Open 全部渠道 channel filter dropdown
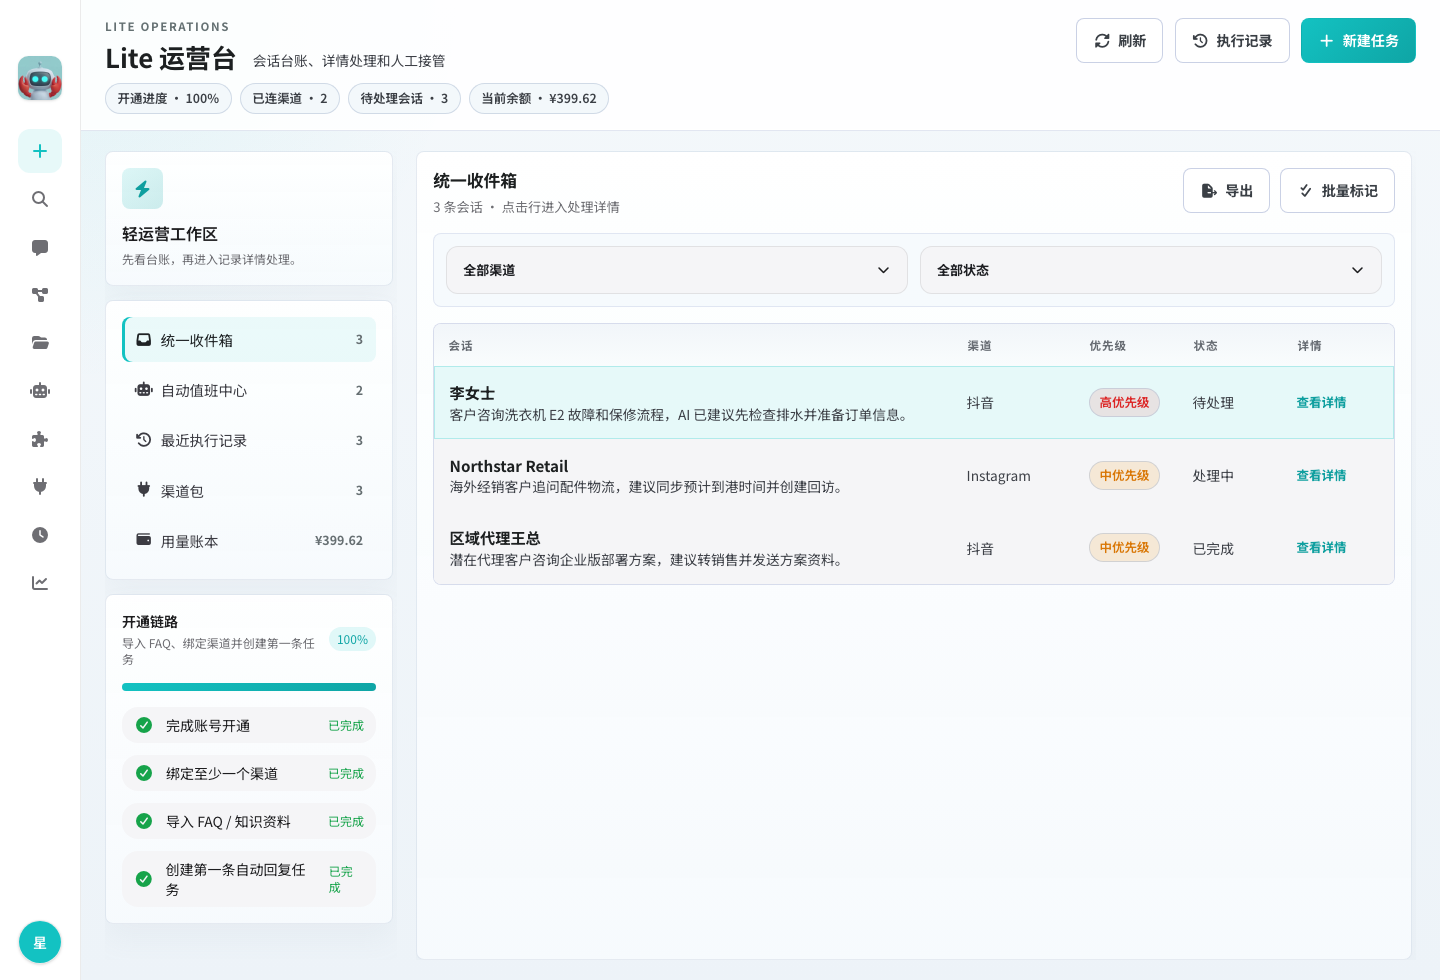The image size is (1440, 980). (x=677, y=270)
